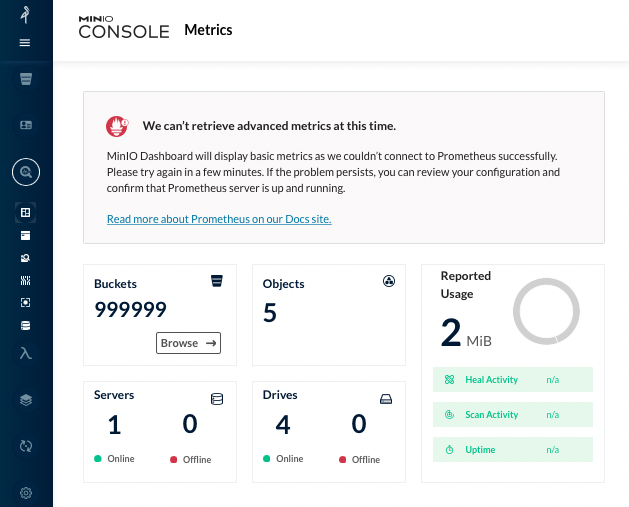Viewport: 629px width, 507px height.
Task: Open Drives via the stacked-disk sidebar icon
Action: pyautogui.click(x=25, y=325)
